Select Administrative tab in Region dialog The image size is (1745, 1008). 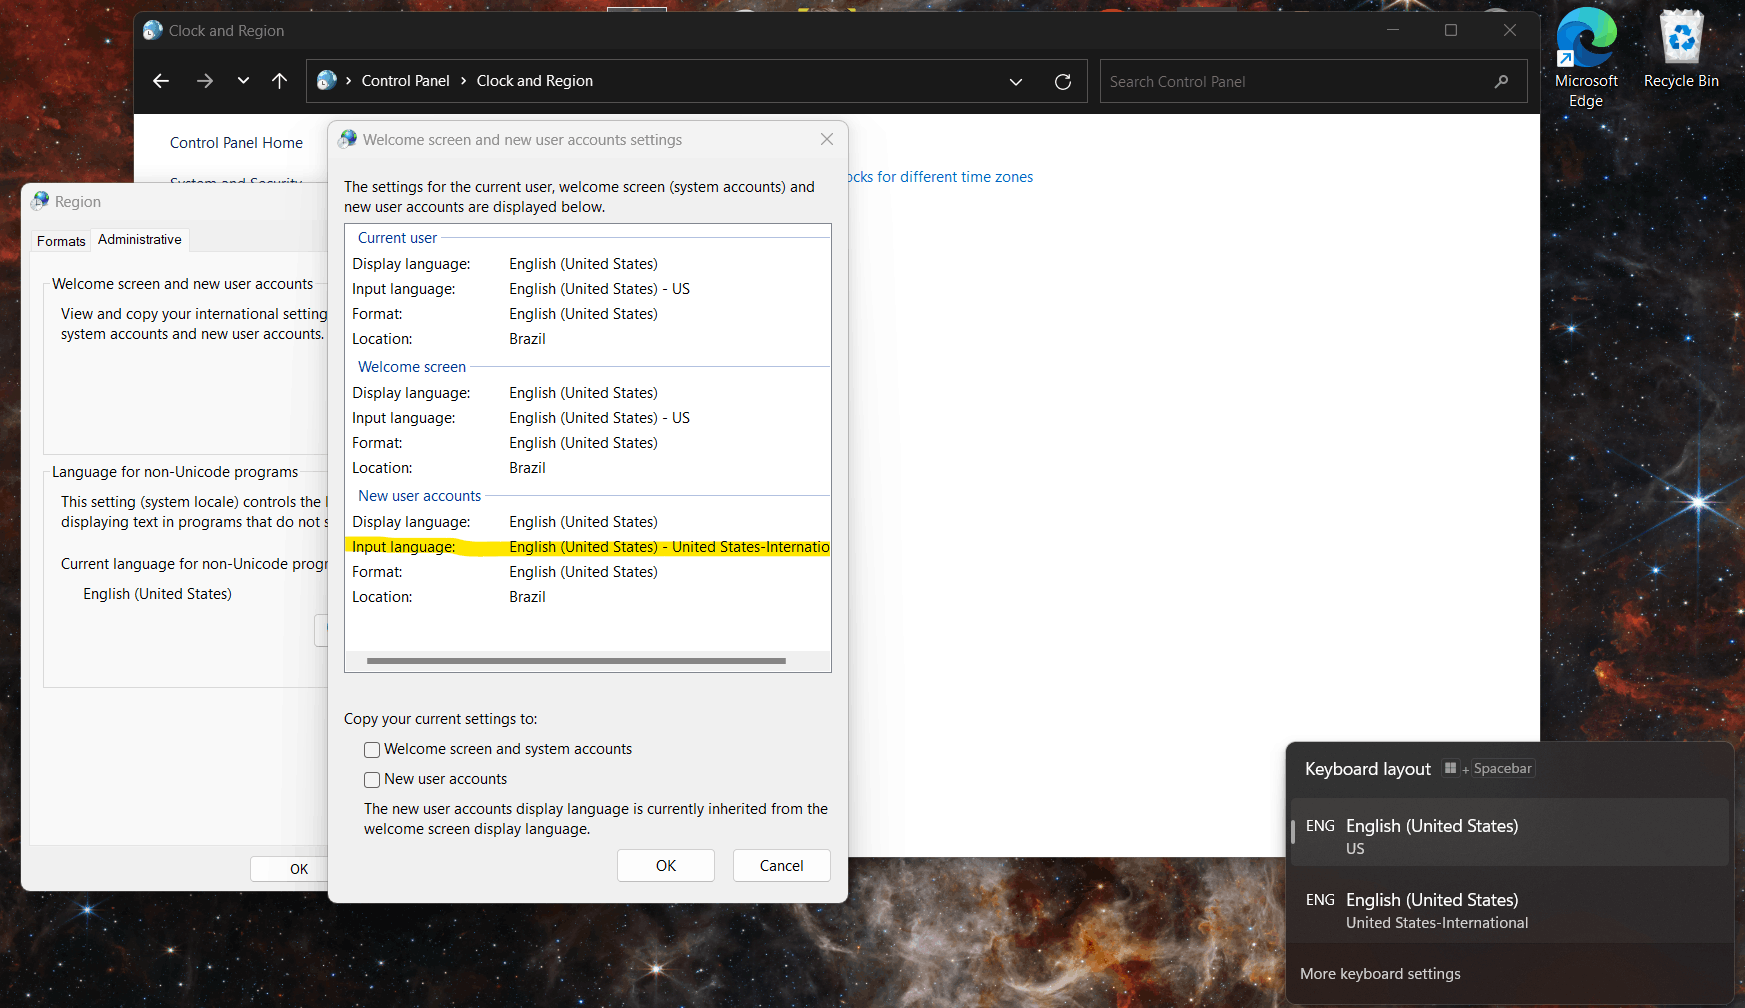(140, 240)
